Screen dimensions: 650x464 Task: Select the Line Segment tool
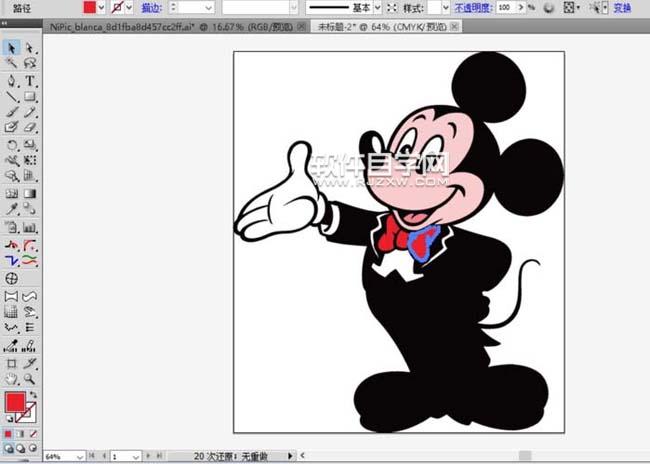click(x=11, y=97)
